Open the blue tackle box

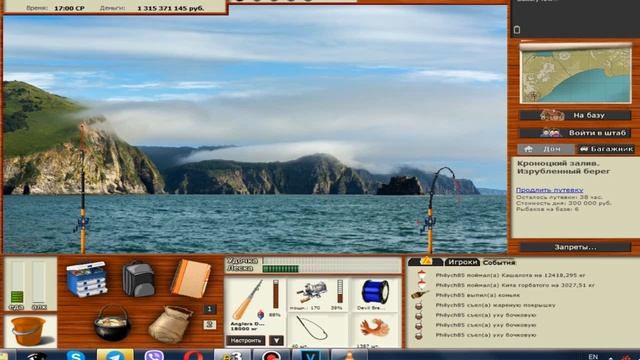(x=87, y=279)
